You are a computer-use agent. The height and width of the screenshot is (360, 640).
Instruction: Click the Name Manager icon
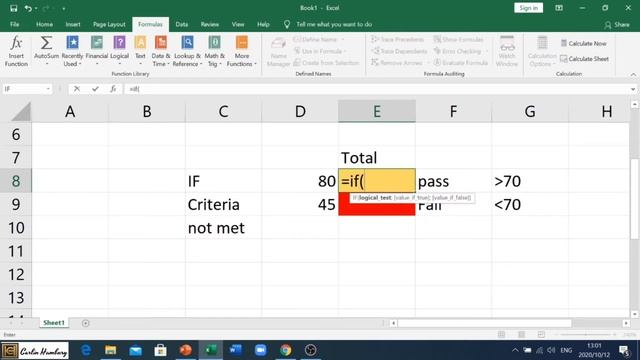click(x=278, y=43)
